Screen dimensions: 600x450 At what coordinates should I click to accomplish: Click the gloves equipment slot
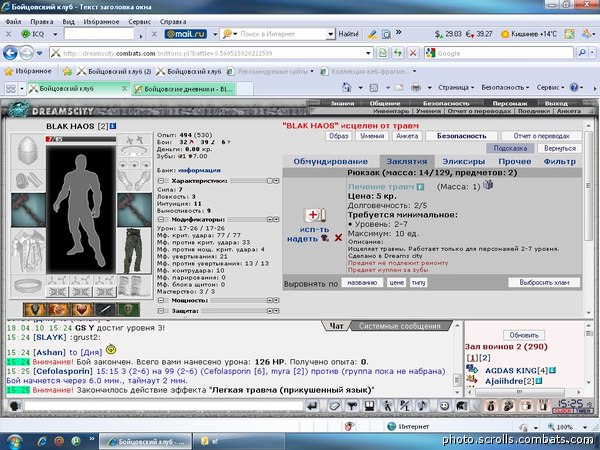(x=134, y=180)
